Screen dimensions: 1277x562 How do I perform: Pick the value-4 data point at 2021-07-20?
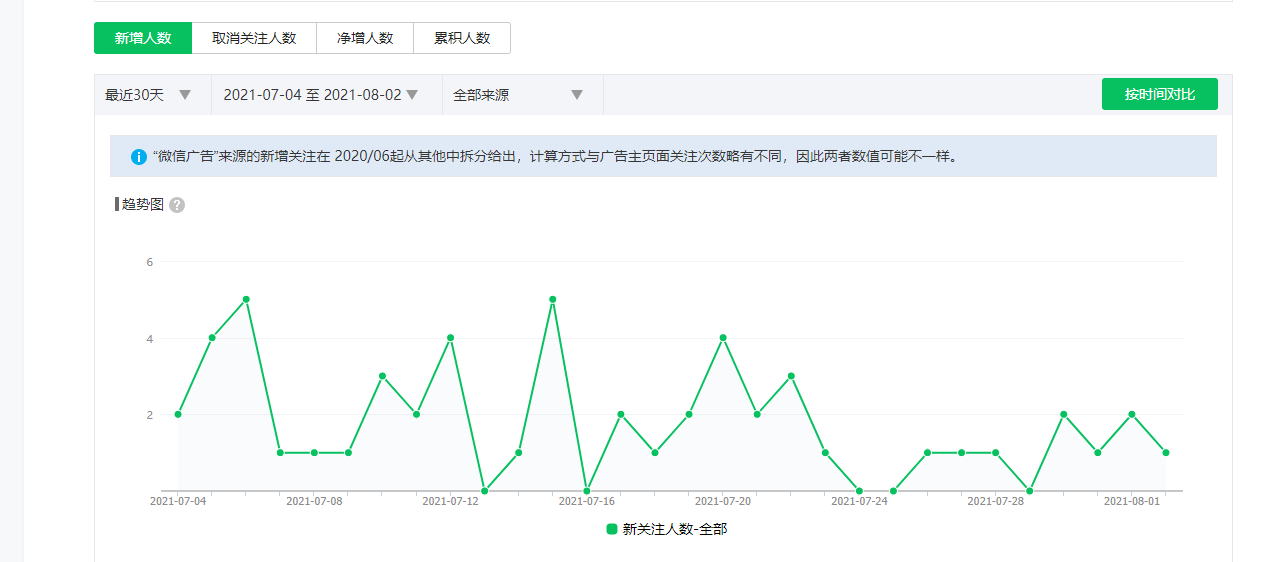point(723,338)
